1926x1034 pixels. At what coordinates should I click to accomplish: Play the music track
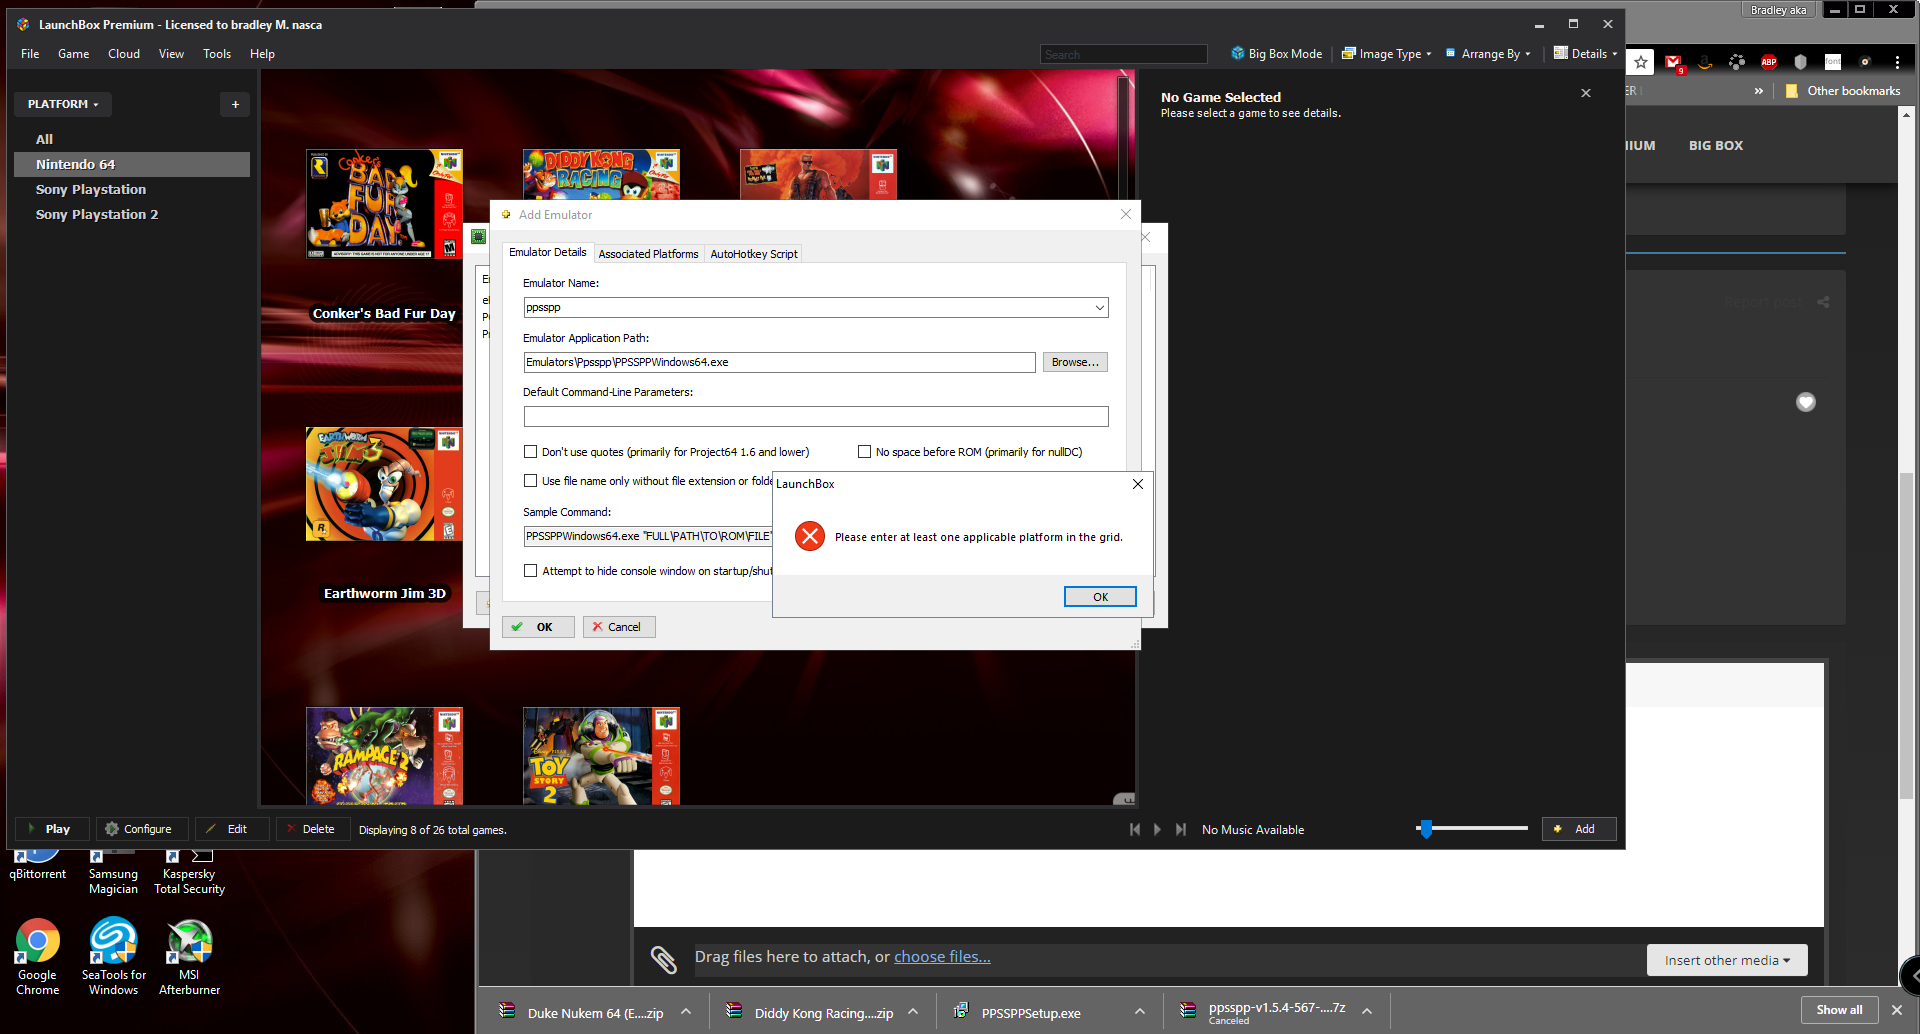pyautogui.click(x=1160, y=830)
